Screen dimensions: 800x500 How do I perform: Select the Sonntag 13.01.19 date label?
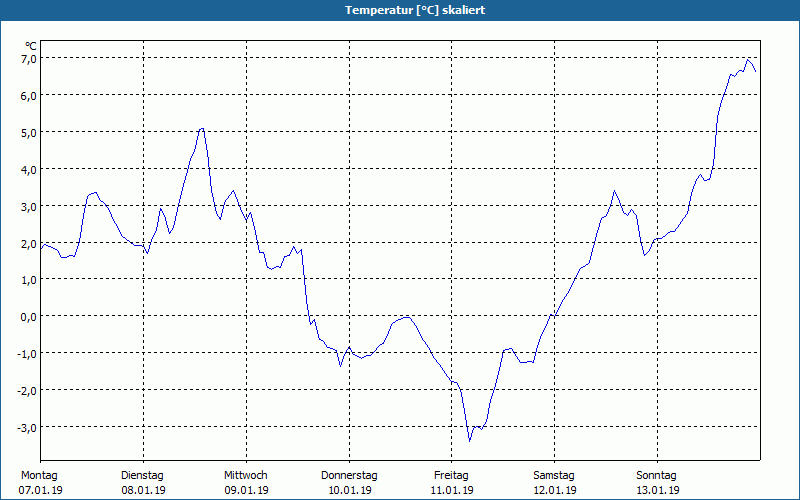pos(657,483)
